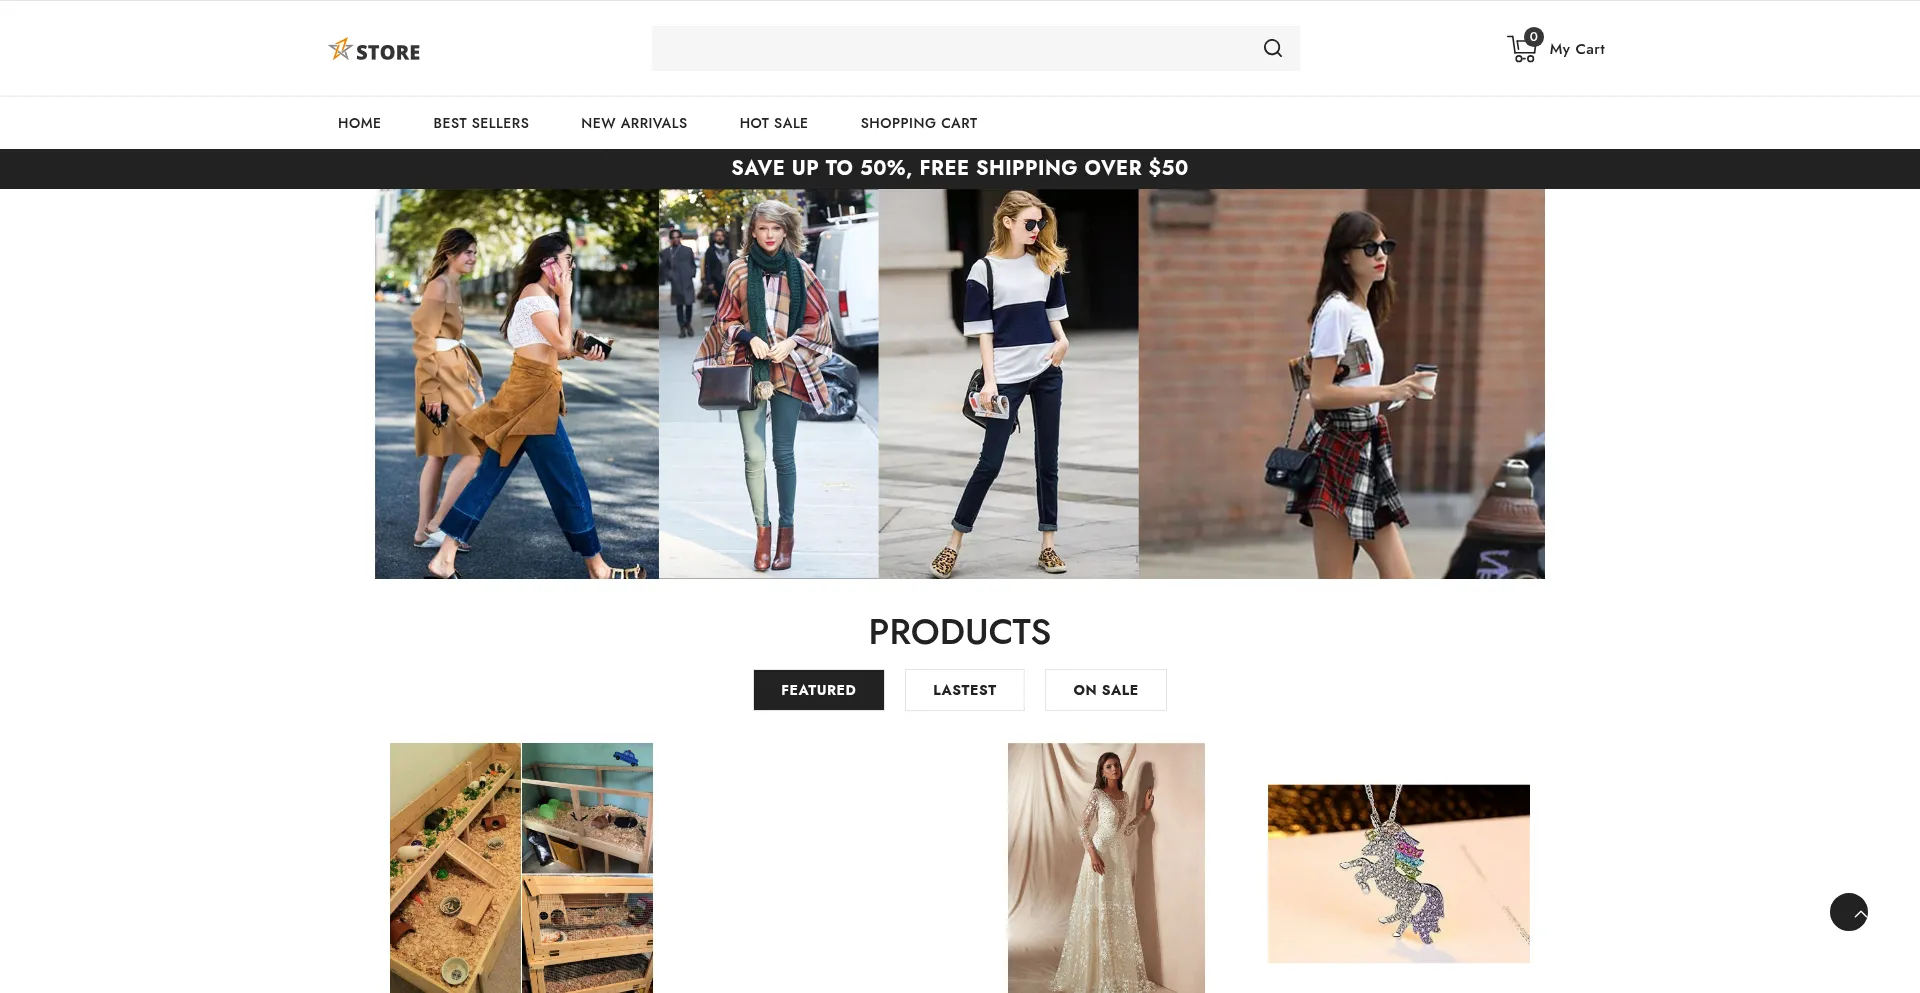Switch to the LASTEST products tab
Image resolution: width=1920 pixels, height=993 pixels.
tap(964, 690)
